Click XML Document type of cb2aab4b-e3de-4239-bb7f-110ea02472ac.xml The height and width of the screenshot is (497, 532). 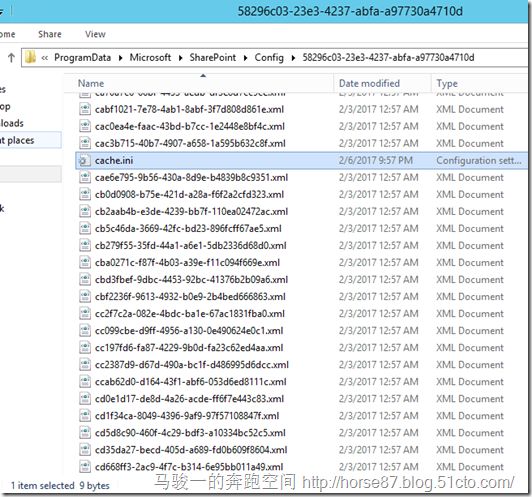click(x=470, y=211)
